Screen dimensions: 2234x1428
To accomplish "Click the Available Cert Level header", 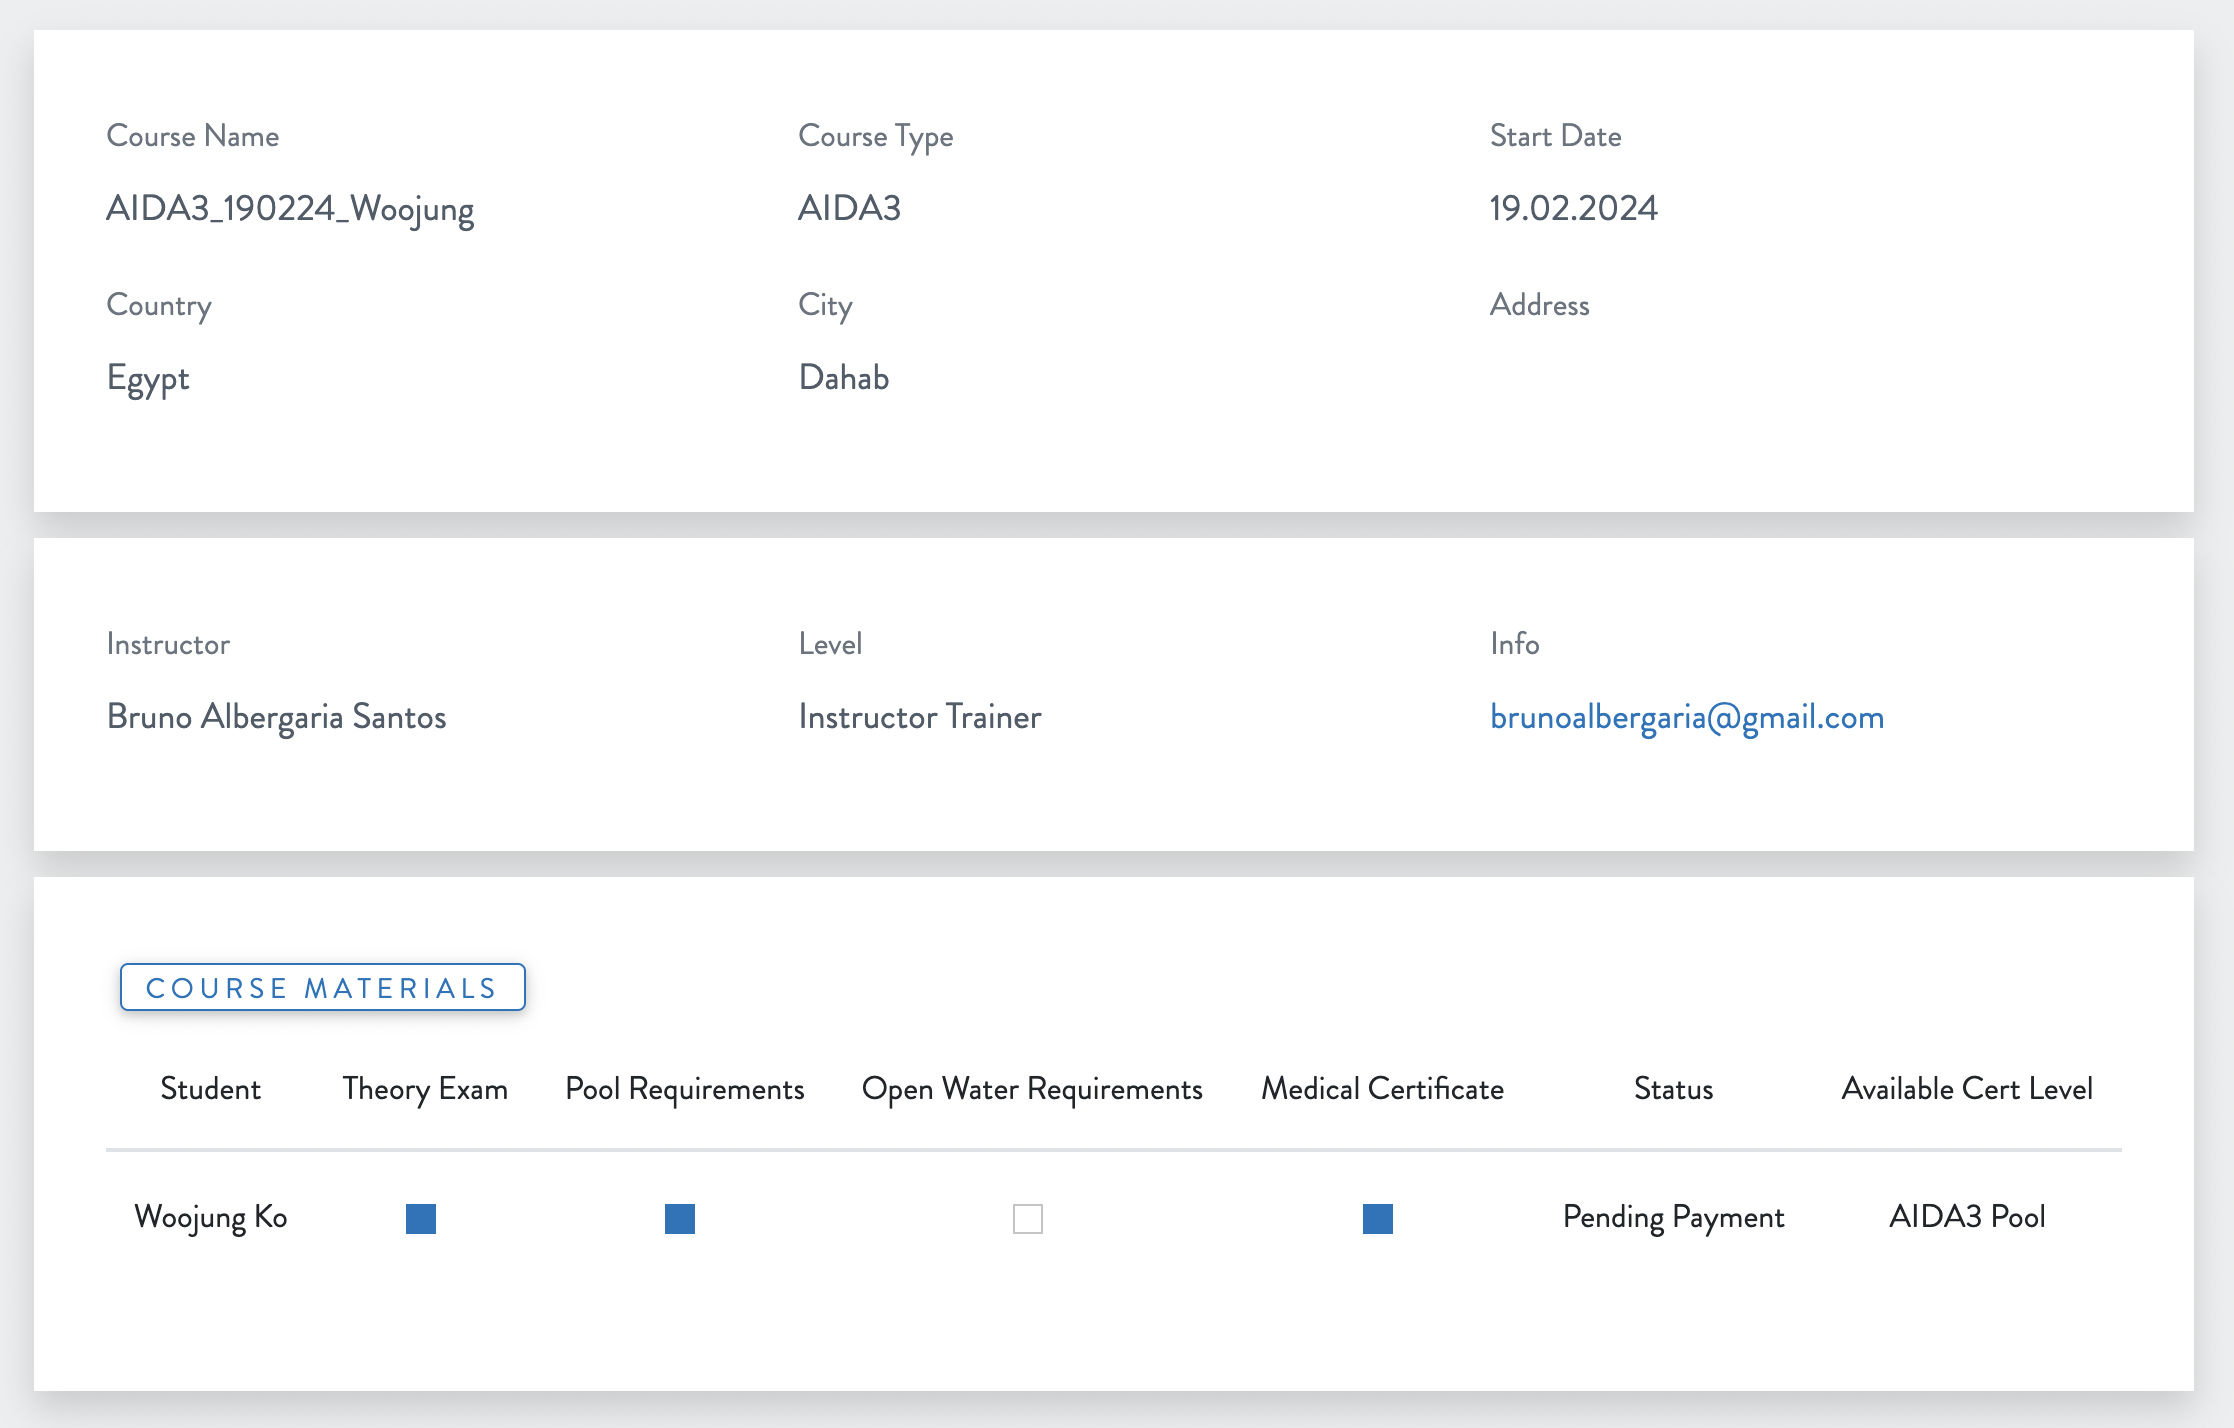I will point(1966,1088).
